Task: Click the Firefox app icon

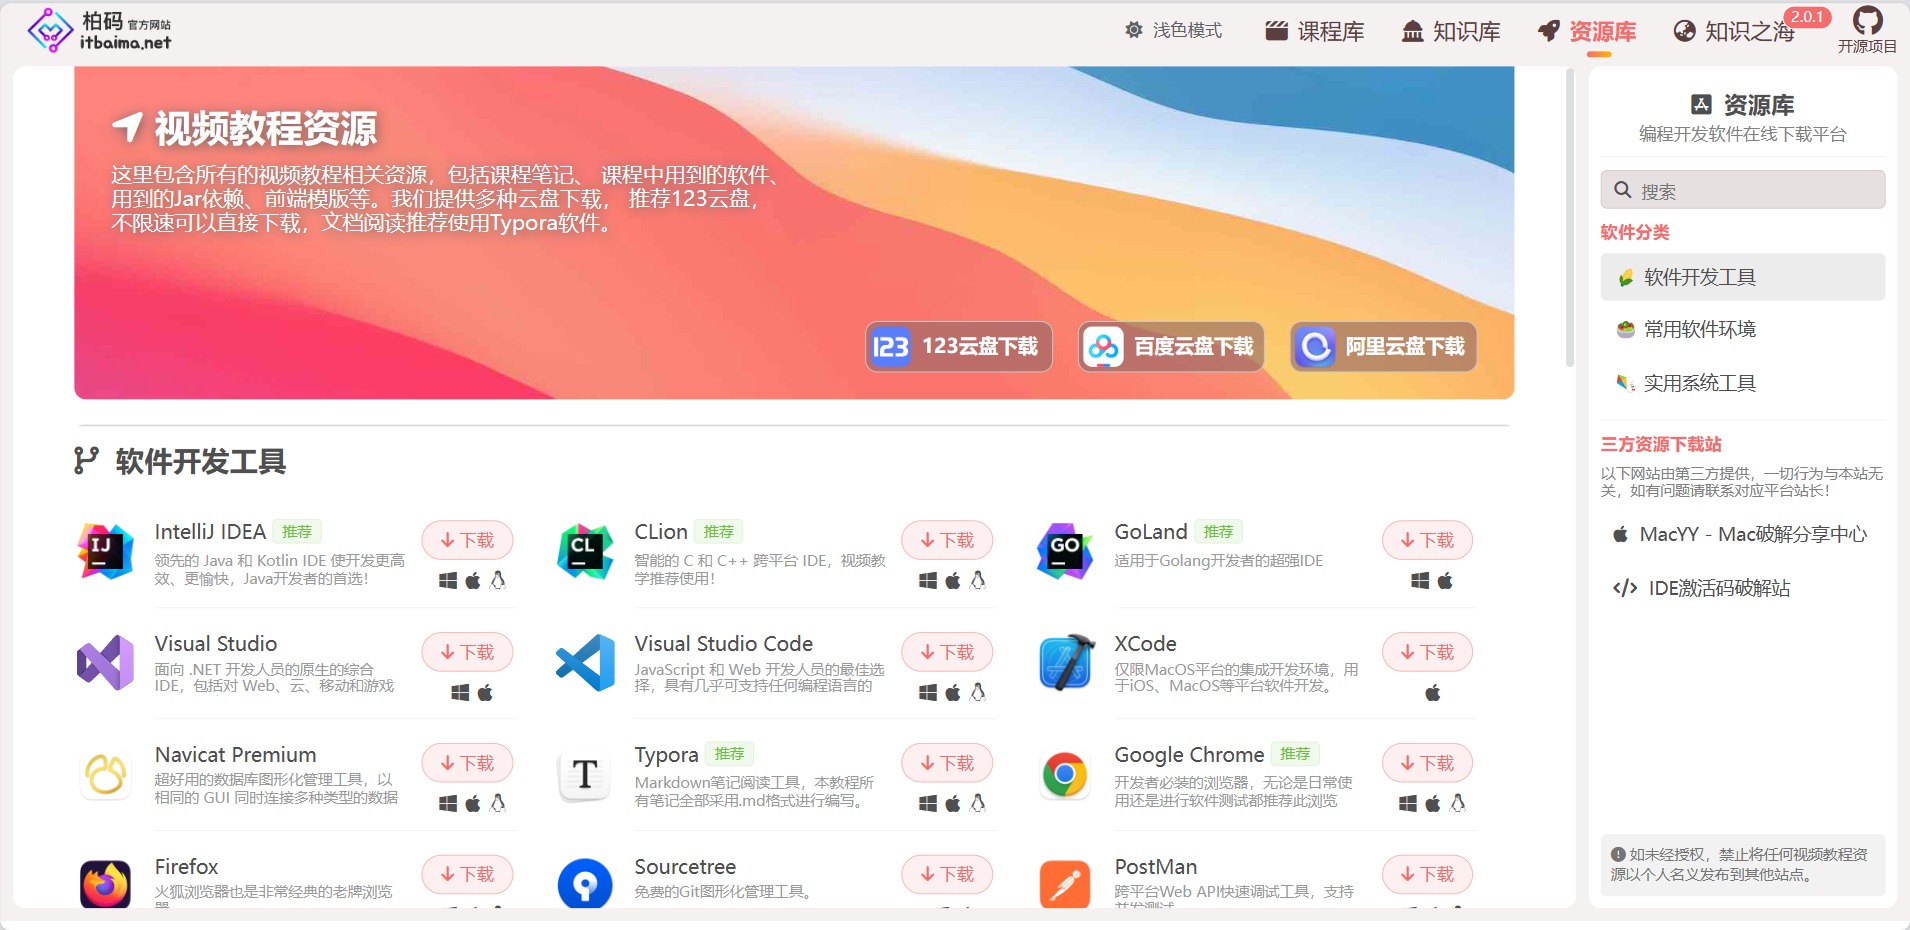Action: [106, 884]
